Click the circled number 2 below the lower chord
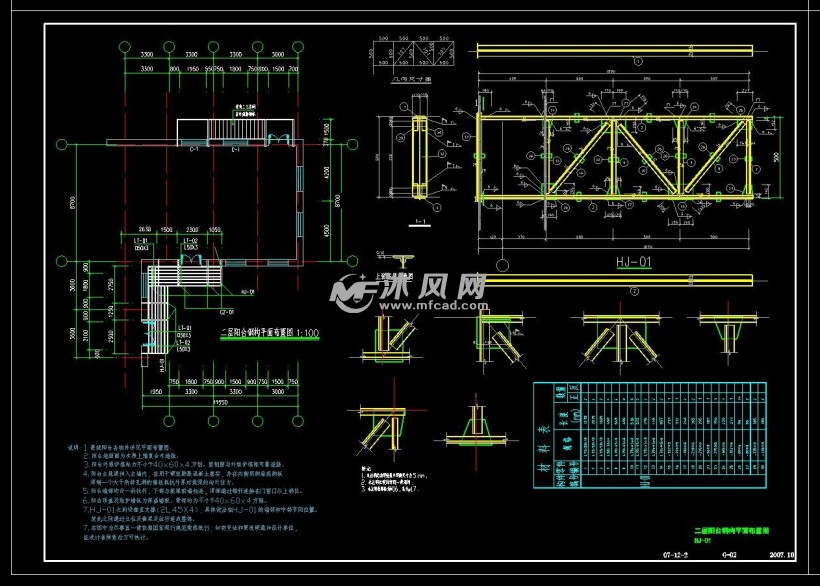This screenshot has width=820, height=586. click(634, 291)
